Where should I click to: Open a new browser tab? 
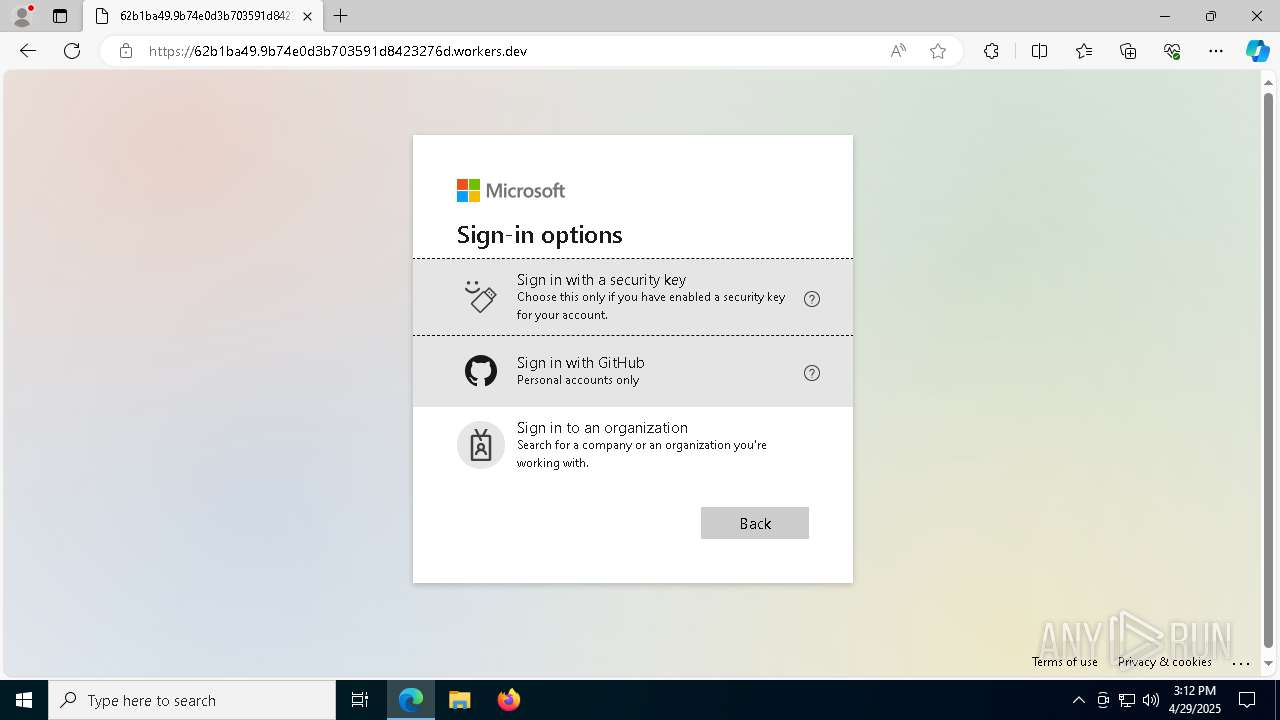point(341,16)
